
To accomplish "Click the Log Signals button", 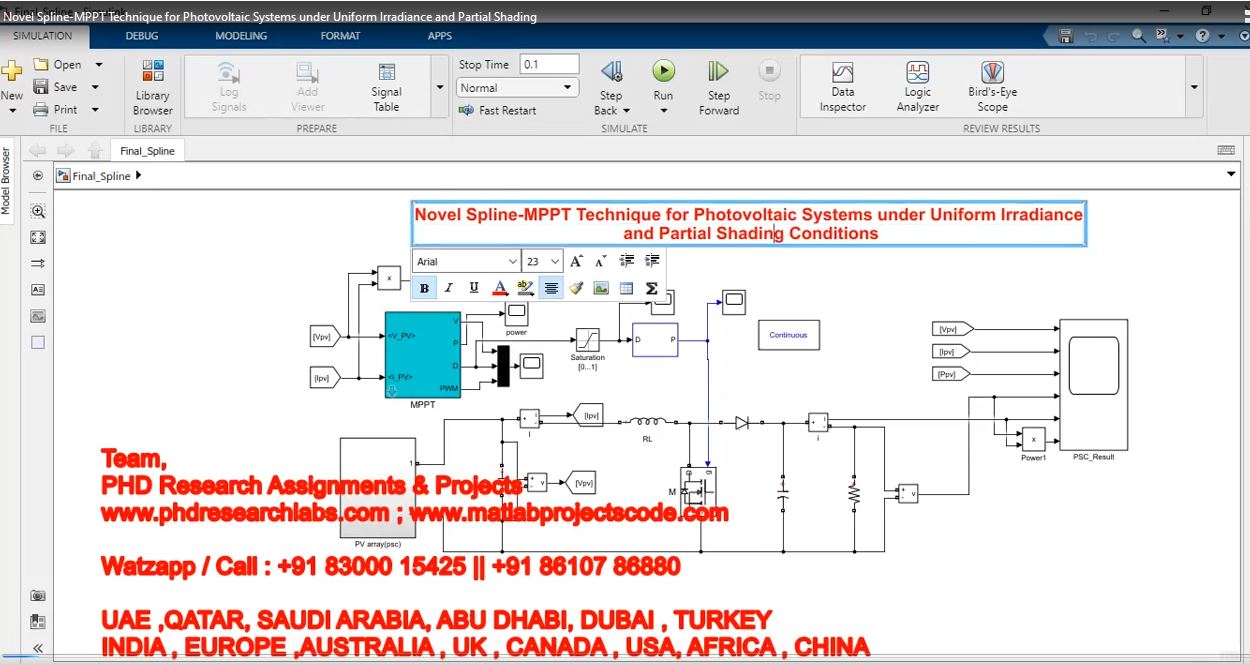I will (x=229, y=88).
